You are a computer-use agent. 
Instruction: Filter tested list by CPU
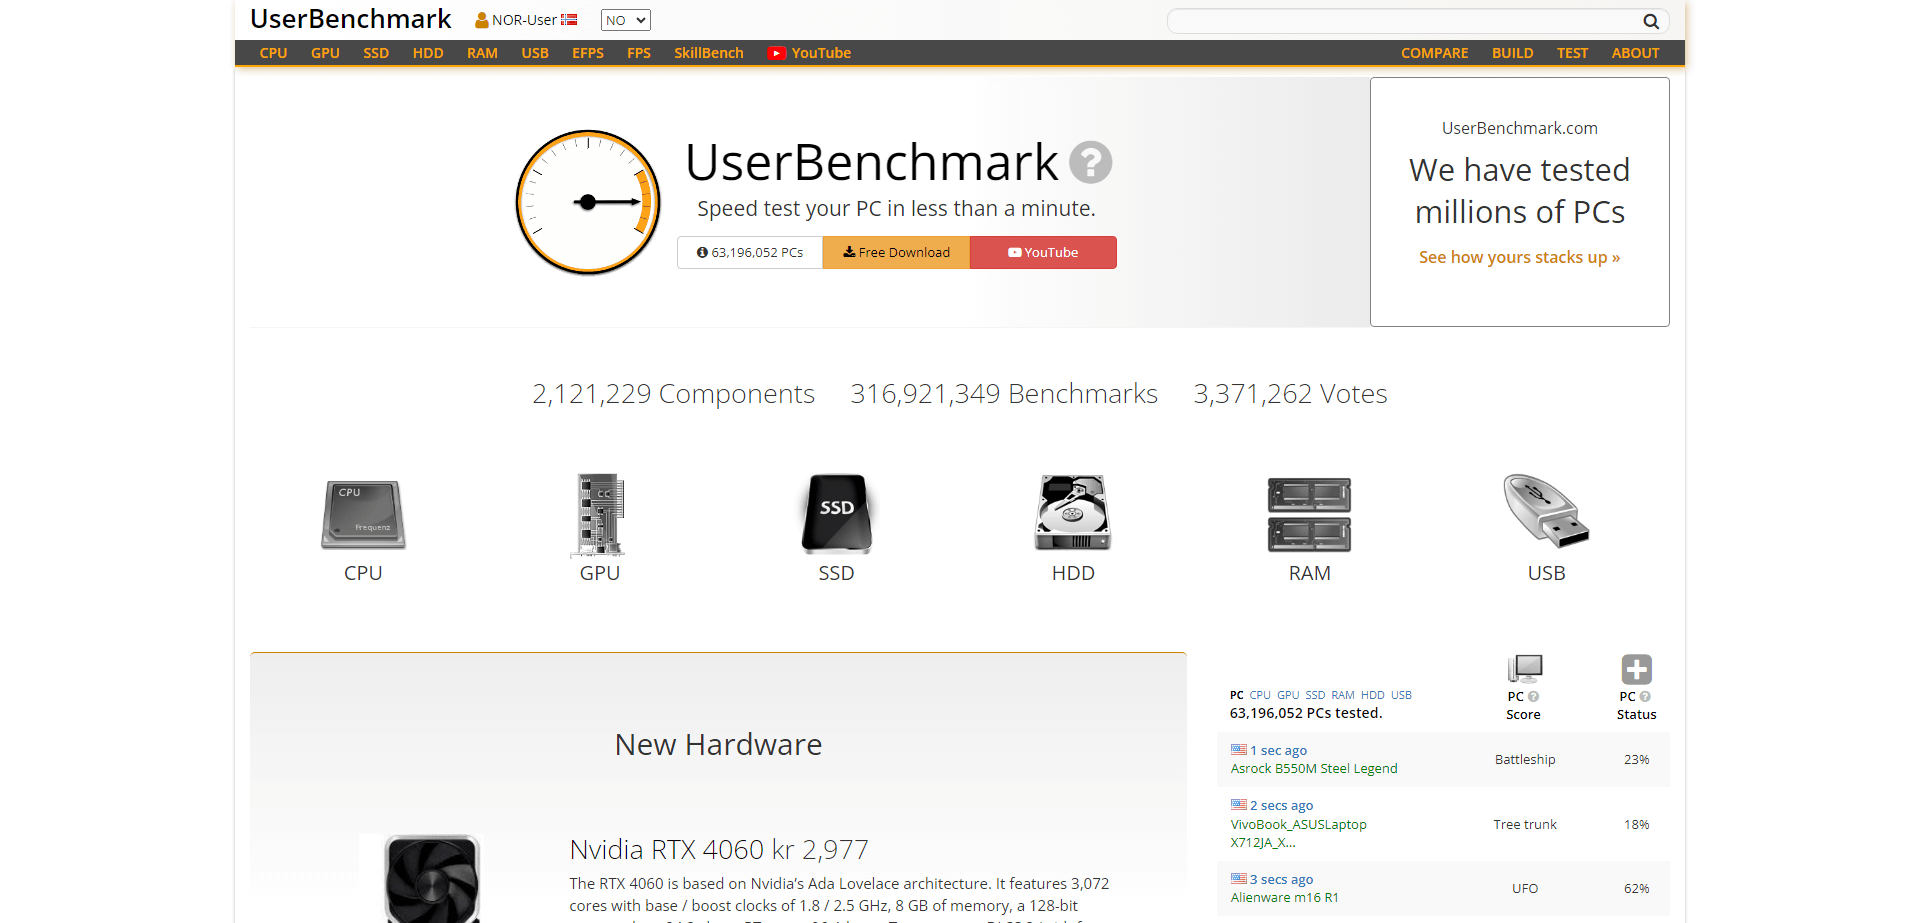pos(1259,694)
